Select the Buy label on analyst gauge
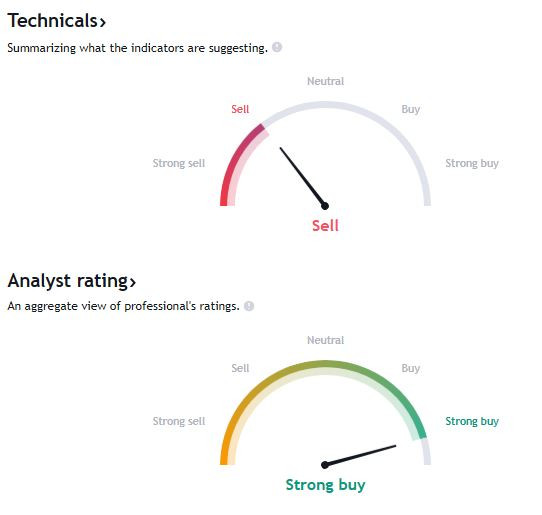This screenshot has width=542, height=515. 411,368
